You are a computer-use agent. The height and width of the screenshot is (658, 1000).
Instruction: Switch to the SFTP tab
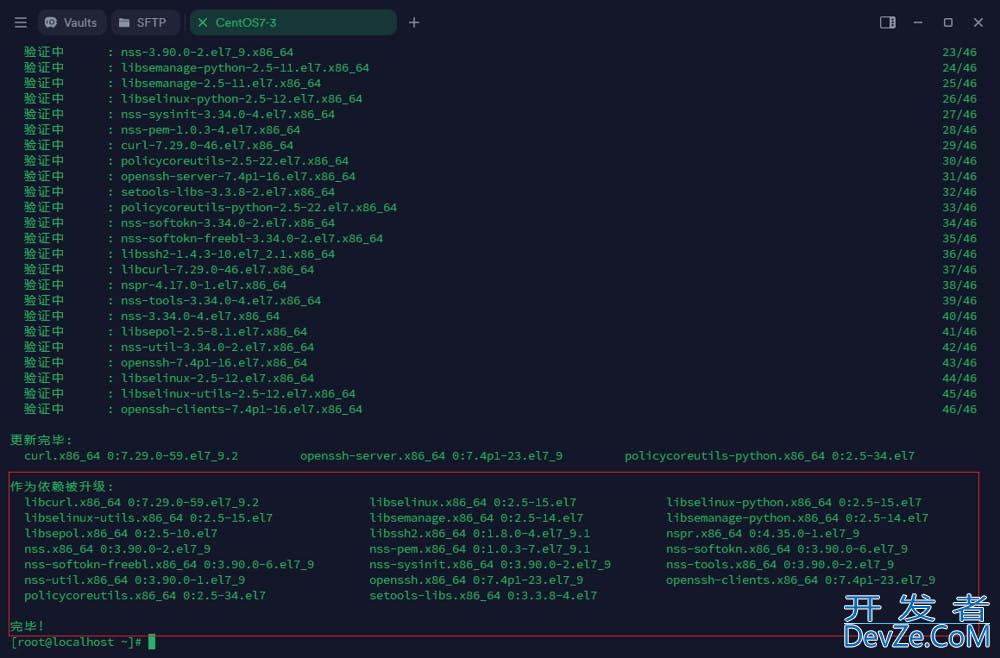[x=143, y=22]
